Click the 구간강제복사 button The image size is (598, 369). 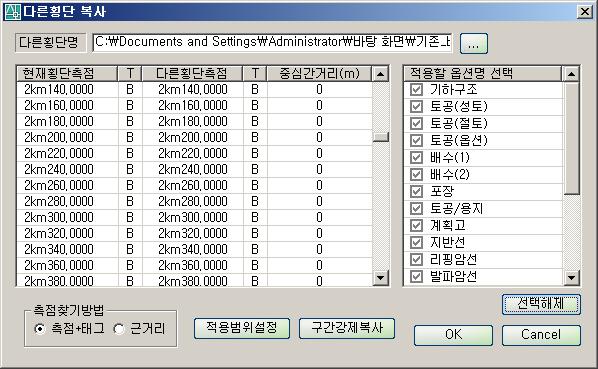[347, 328]
